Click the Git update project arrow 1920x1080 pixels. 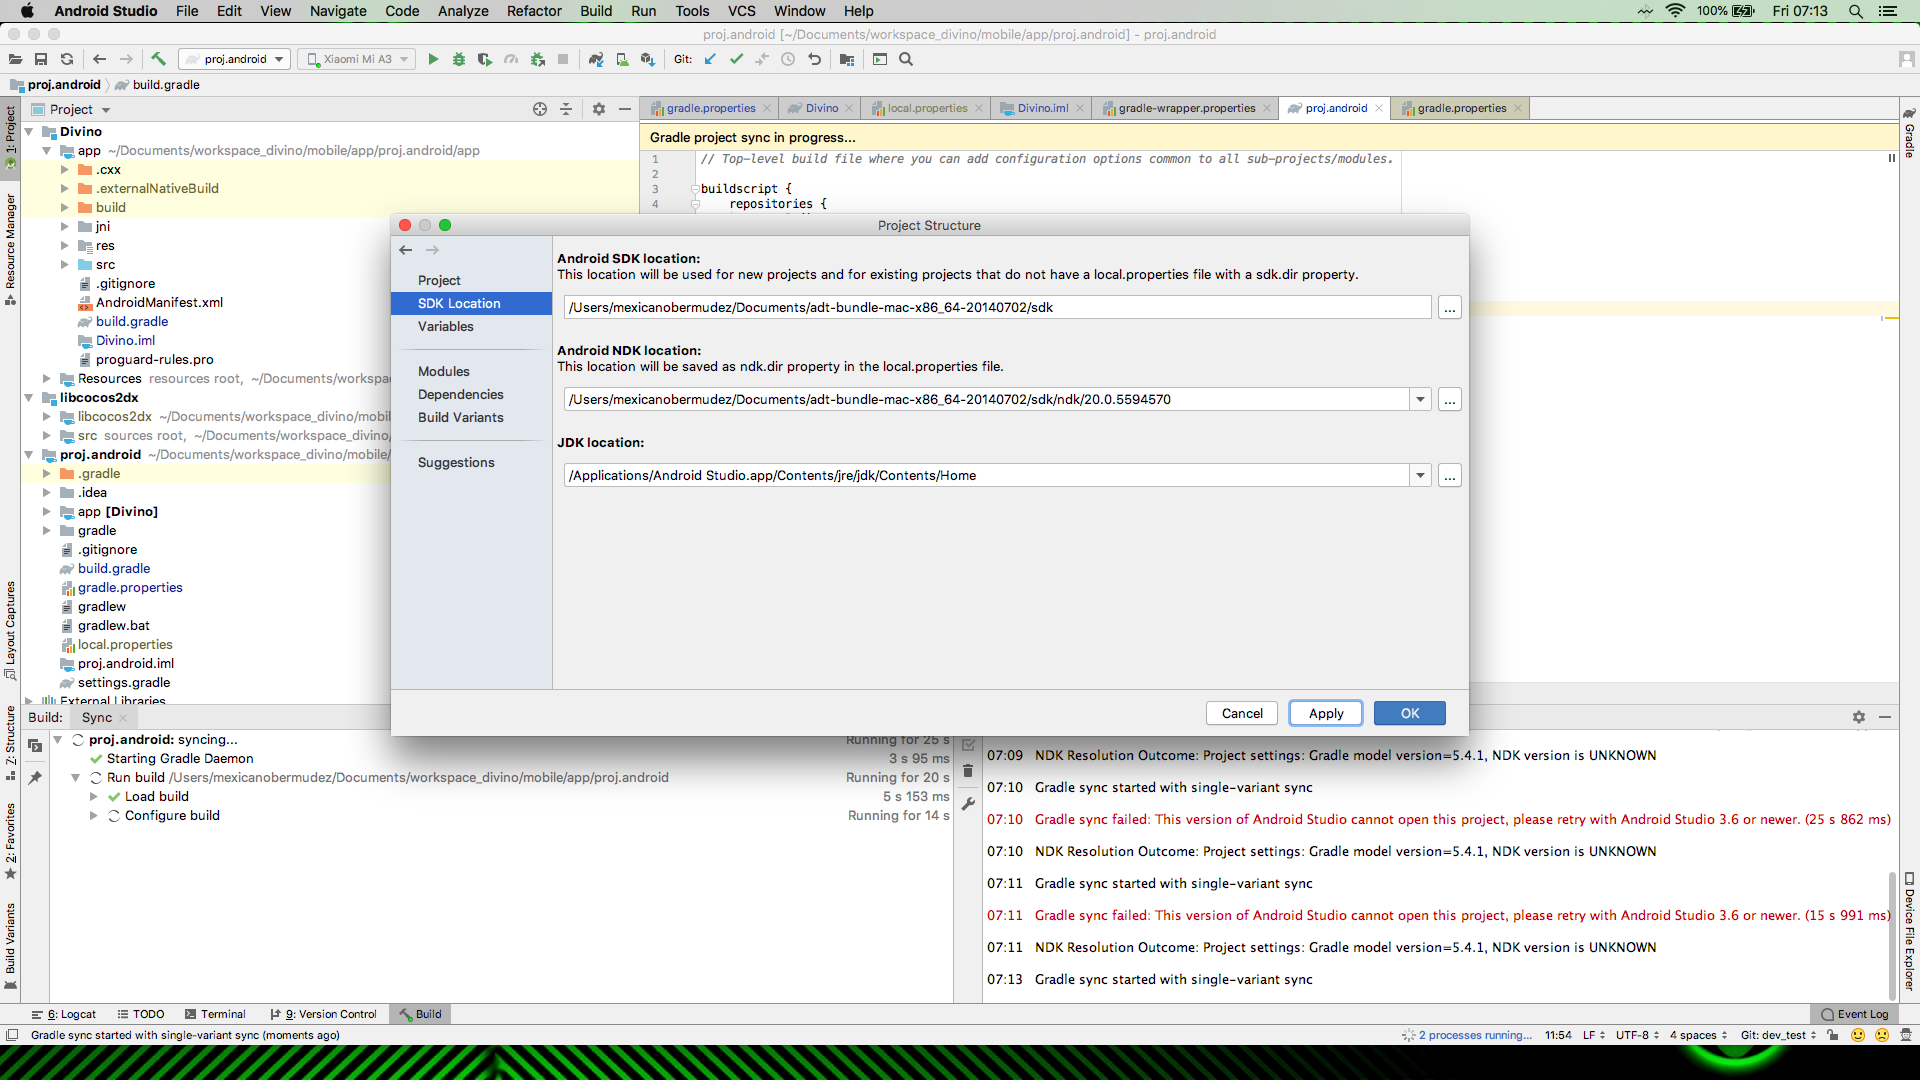[x=710, y=59]
